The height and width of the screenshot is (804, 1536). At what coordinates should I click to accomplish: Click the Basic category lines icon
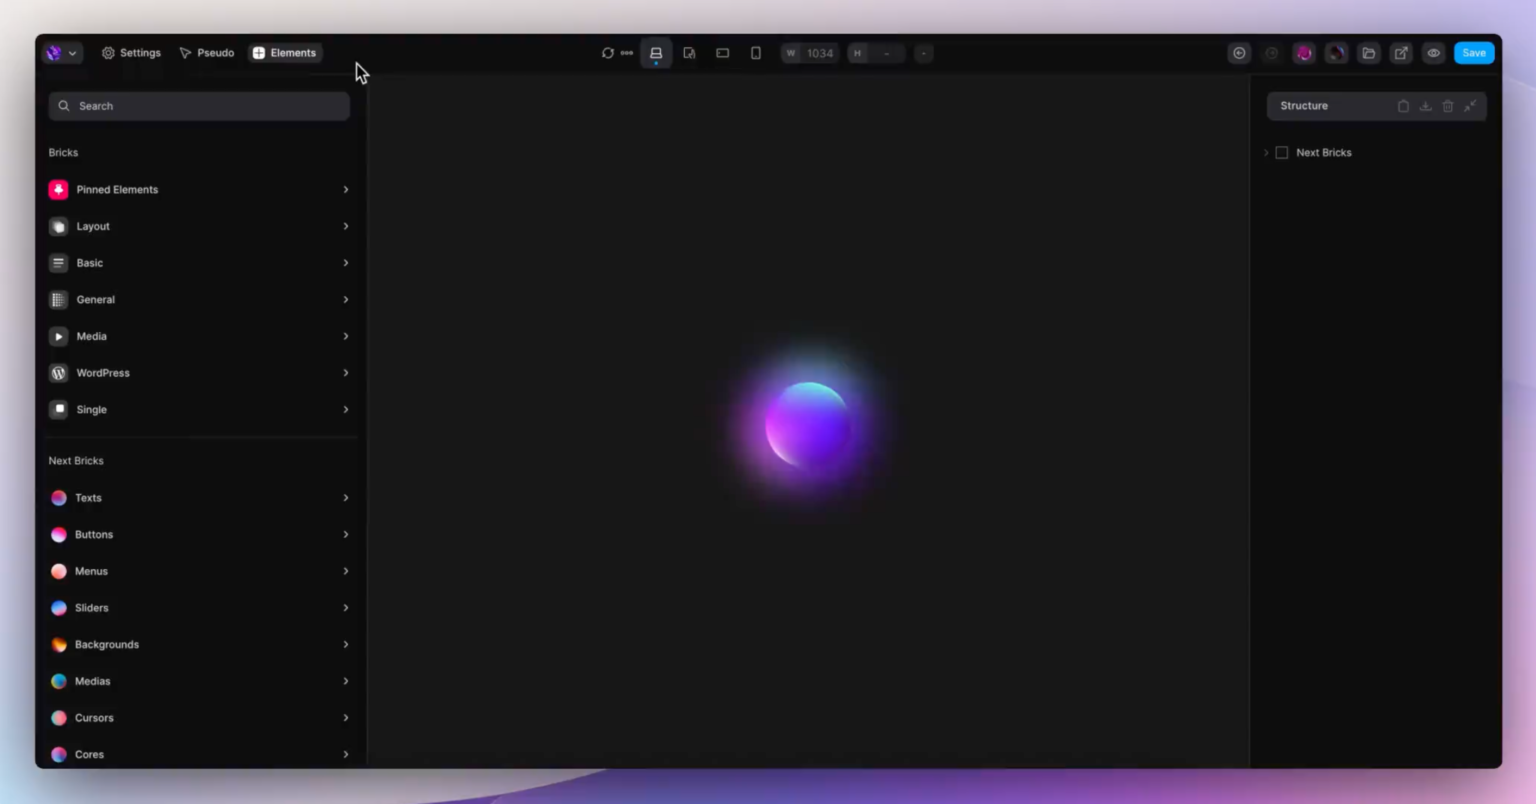59,263
